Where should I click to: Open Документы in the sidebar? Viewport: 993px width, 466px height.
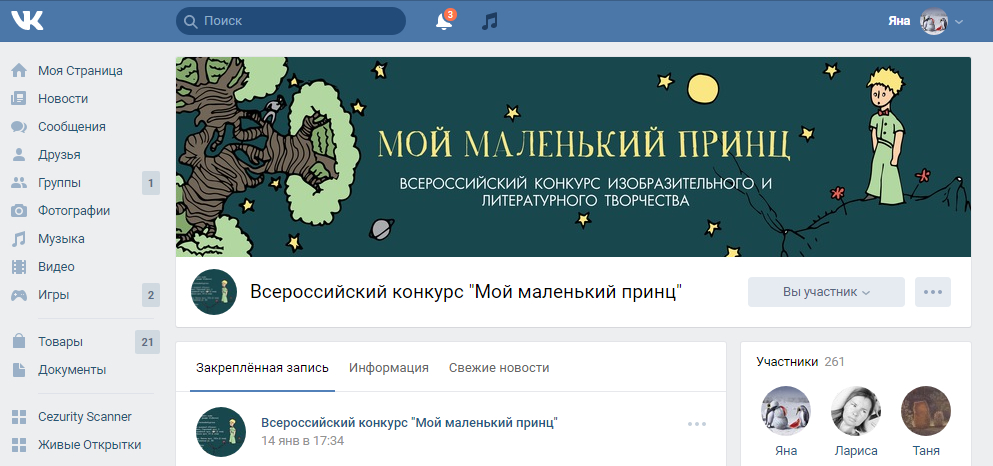(x=72, y=370)
